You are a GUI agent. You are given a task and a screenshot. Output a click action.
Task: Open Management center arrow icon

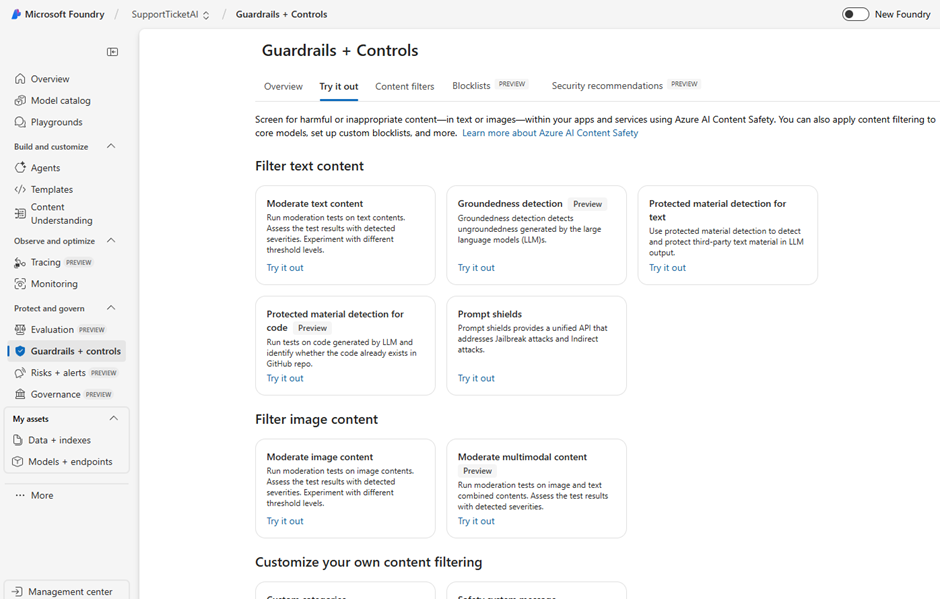tap(17, 591)
